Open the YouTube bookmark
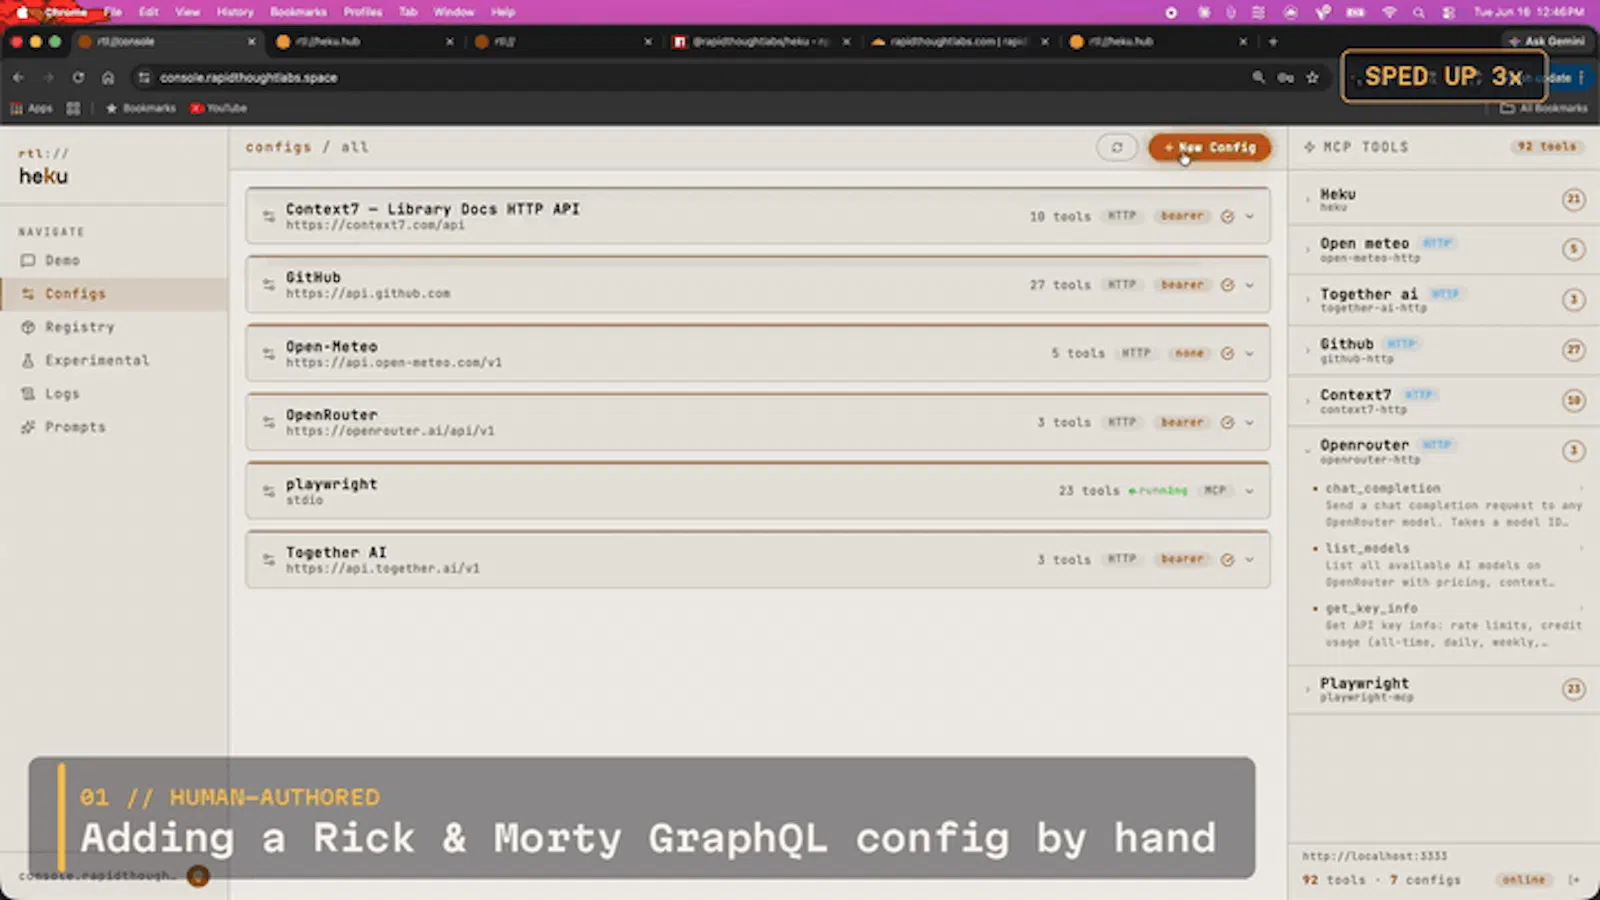 pyautogui.click(x=219, y=108)
